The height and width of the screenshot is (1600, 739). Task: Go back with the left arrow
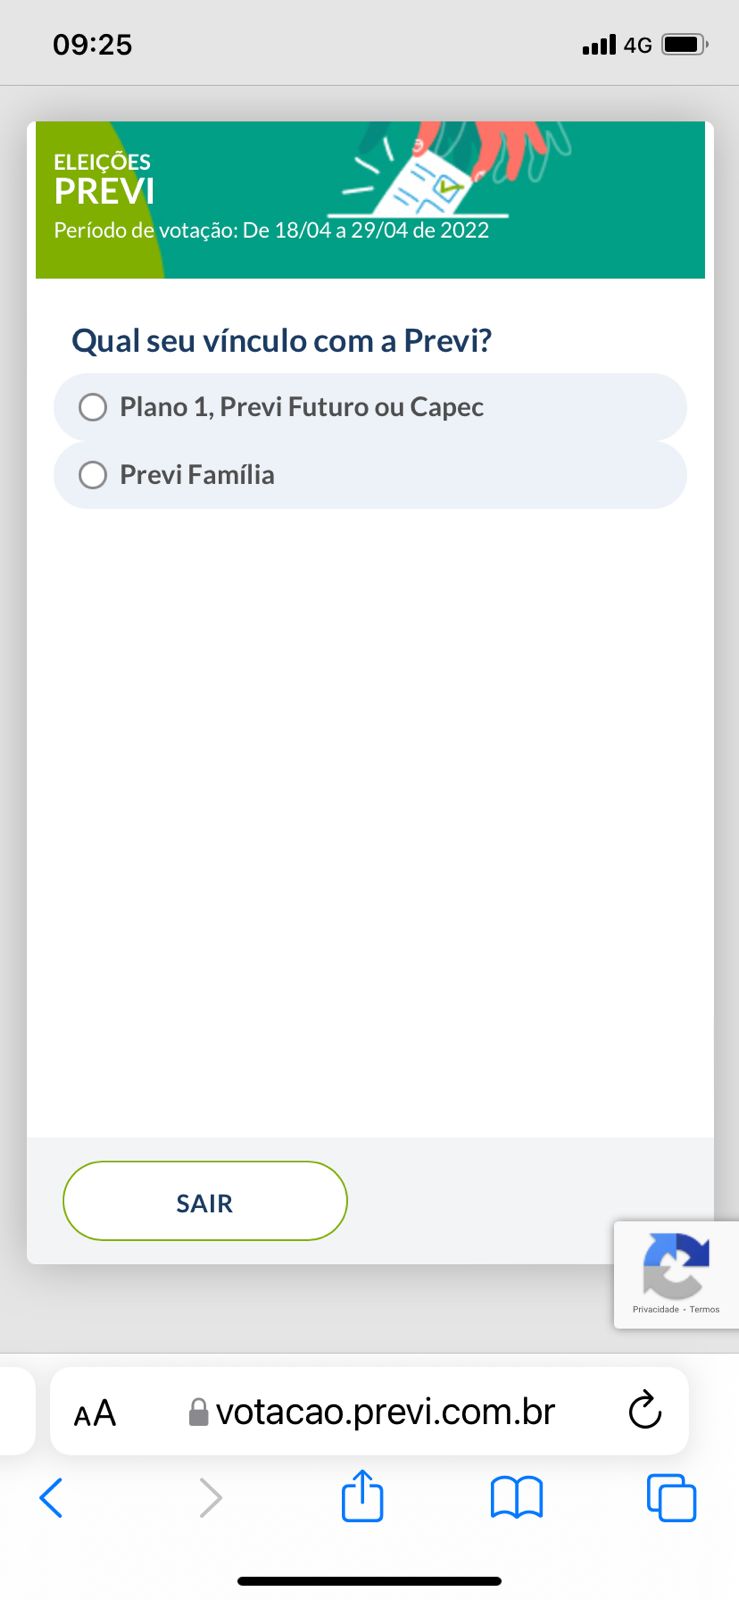pyautogui.click(x=51, y=1498)
